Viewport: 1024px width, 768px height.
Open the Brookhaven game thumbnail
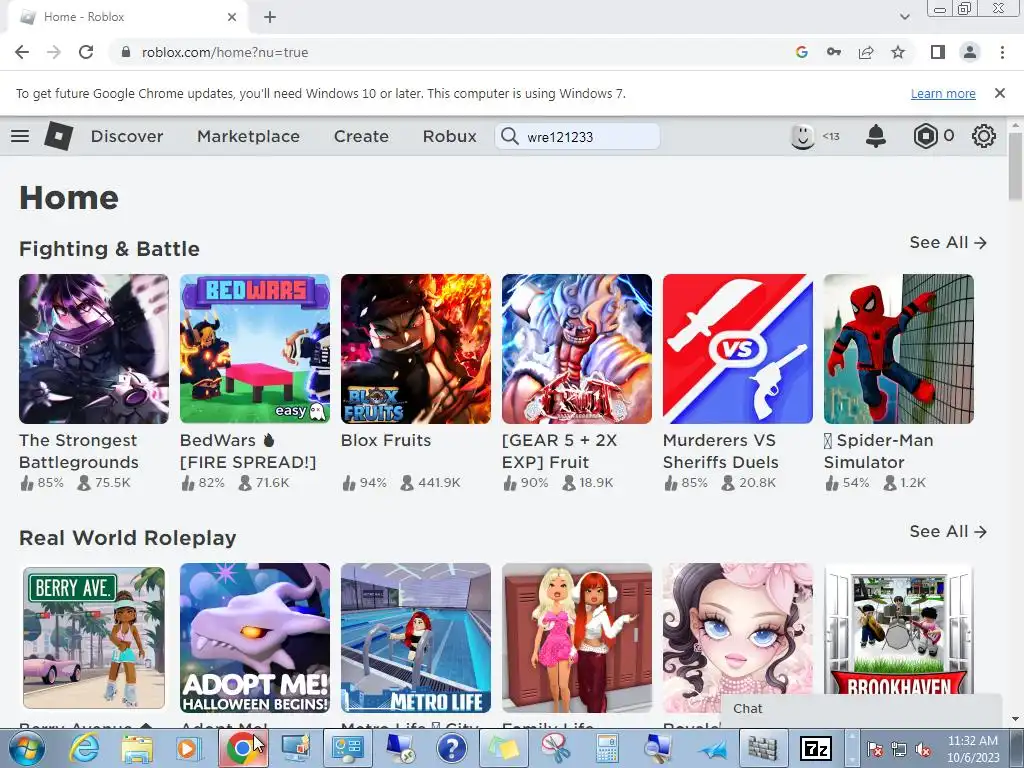pos(899,630)
